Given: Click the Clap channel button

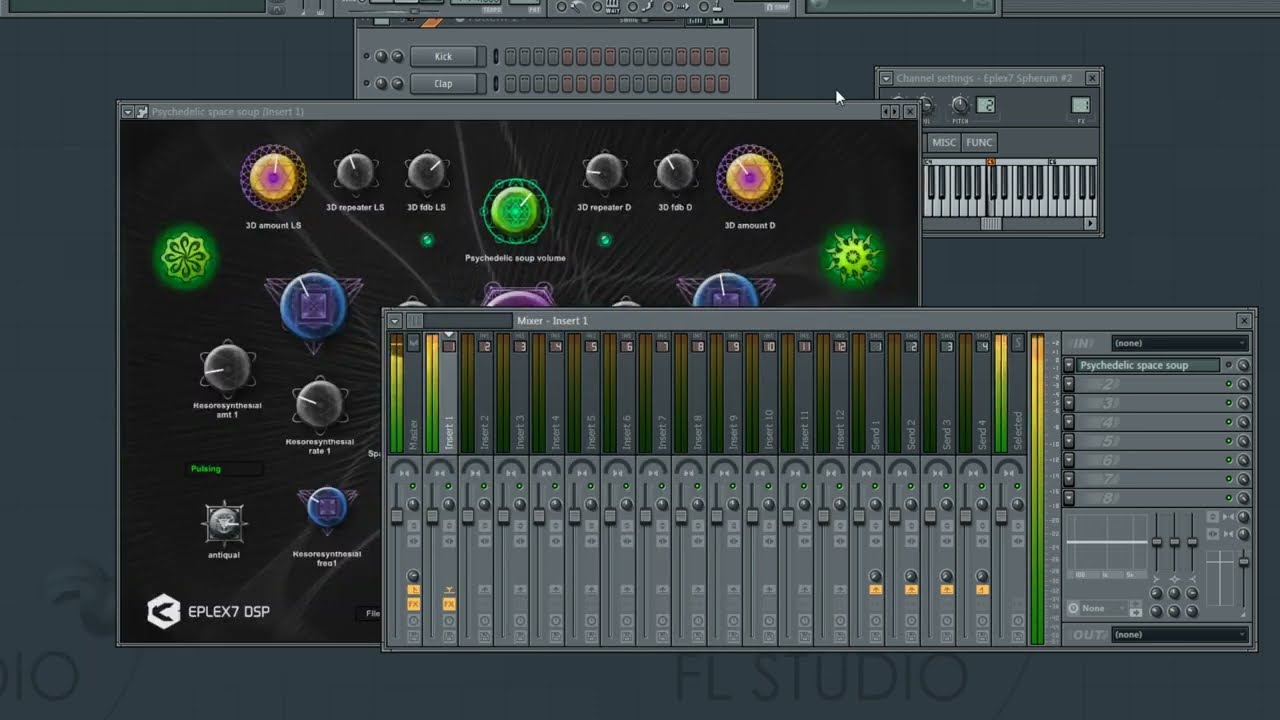Looking at the screenshot, I should click(x=443, y=84).
